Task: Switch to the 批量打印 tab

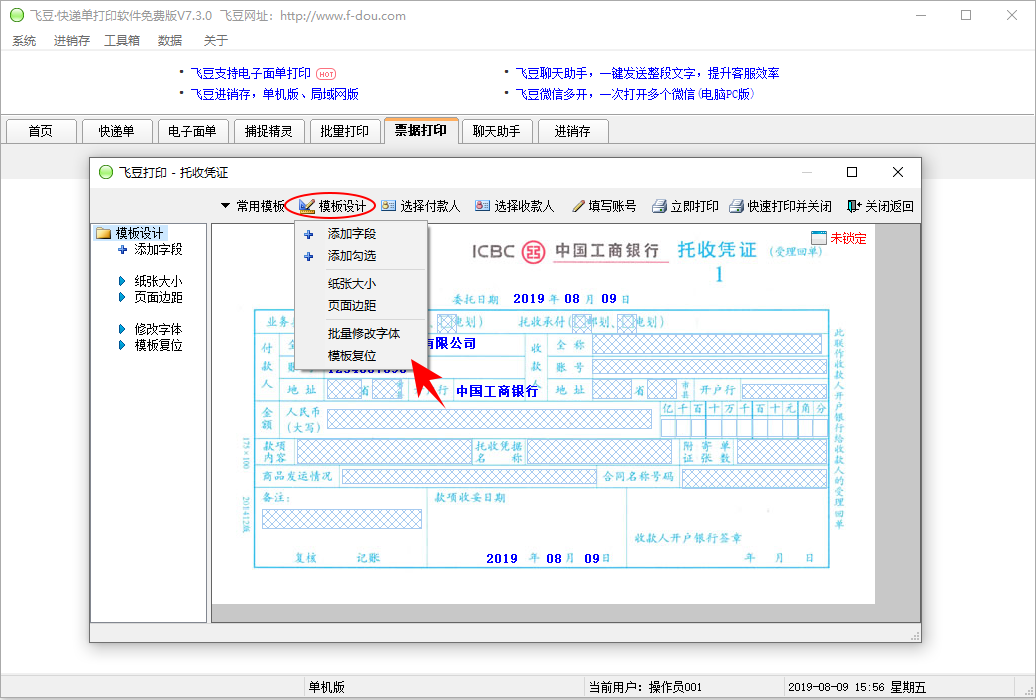Action: (345, 131)
